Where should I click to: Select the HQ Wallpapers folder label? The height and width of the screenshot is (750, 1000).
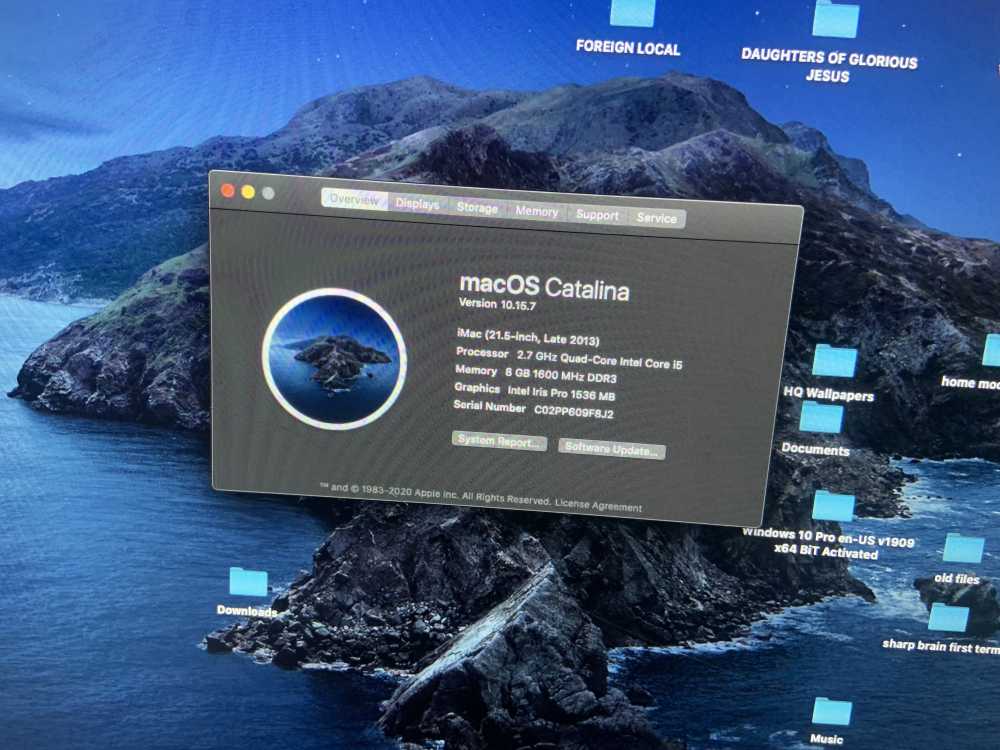point(828,393)
